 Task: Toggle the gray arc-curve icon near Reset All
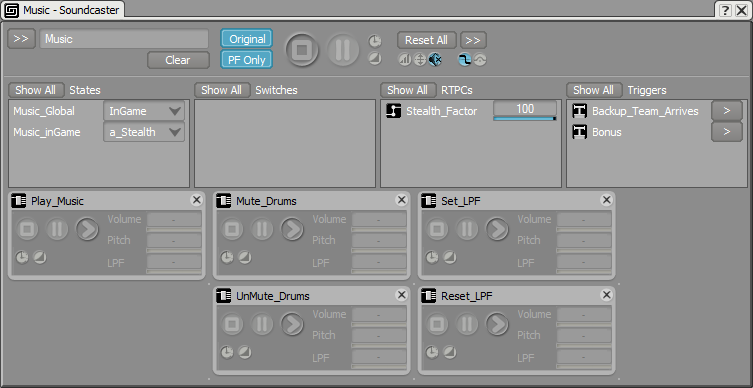tap(480, 60)
